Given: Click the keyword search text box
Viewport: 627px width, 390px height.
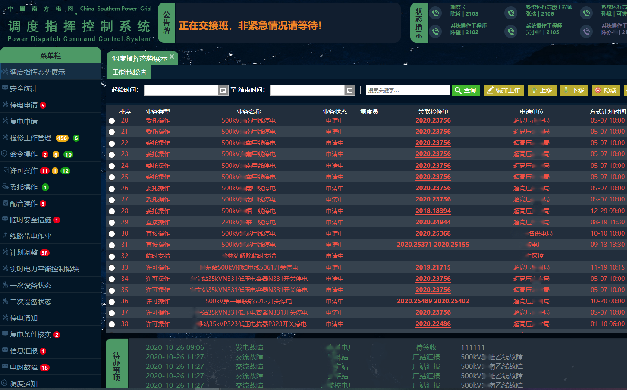Looking at the screenshot, I should click(407, 90).
